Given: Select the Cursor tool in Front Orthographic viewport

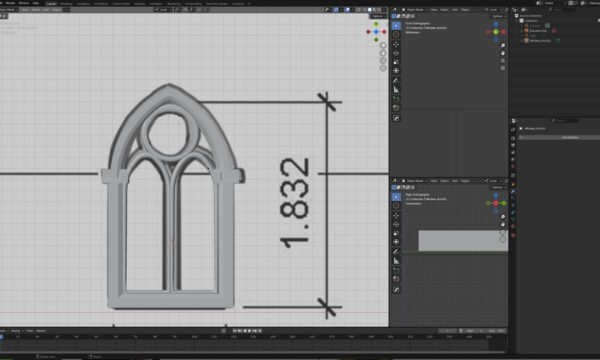Looking at the screenshot, I should [396, 35].
